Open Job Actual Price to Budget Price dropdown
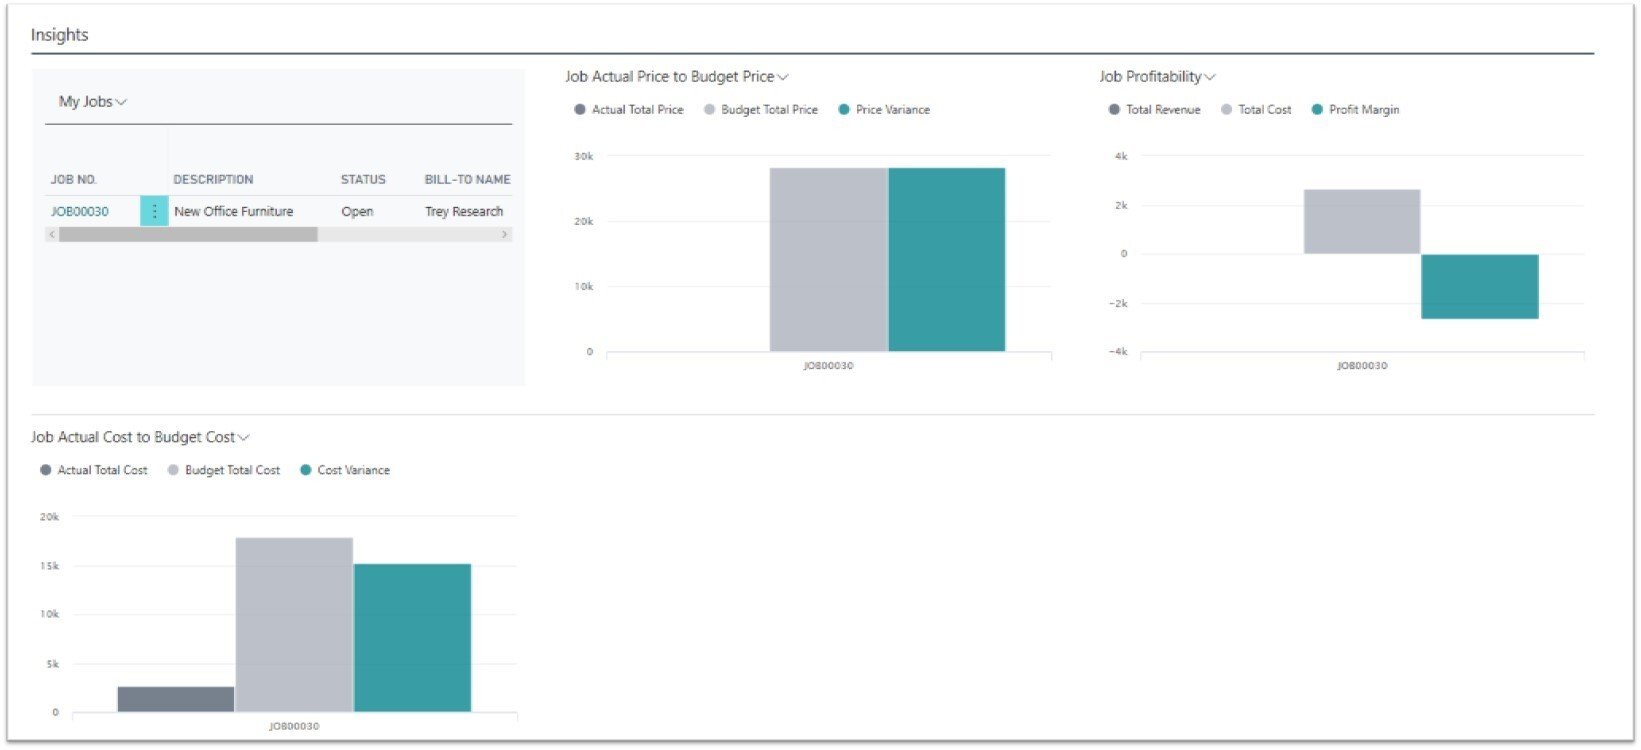Image resolution: width=1641 pixels, height=750 pixels. (x=677, y=77)
